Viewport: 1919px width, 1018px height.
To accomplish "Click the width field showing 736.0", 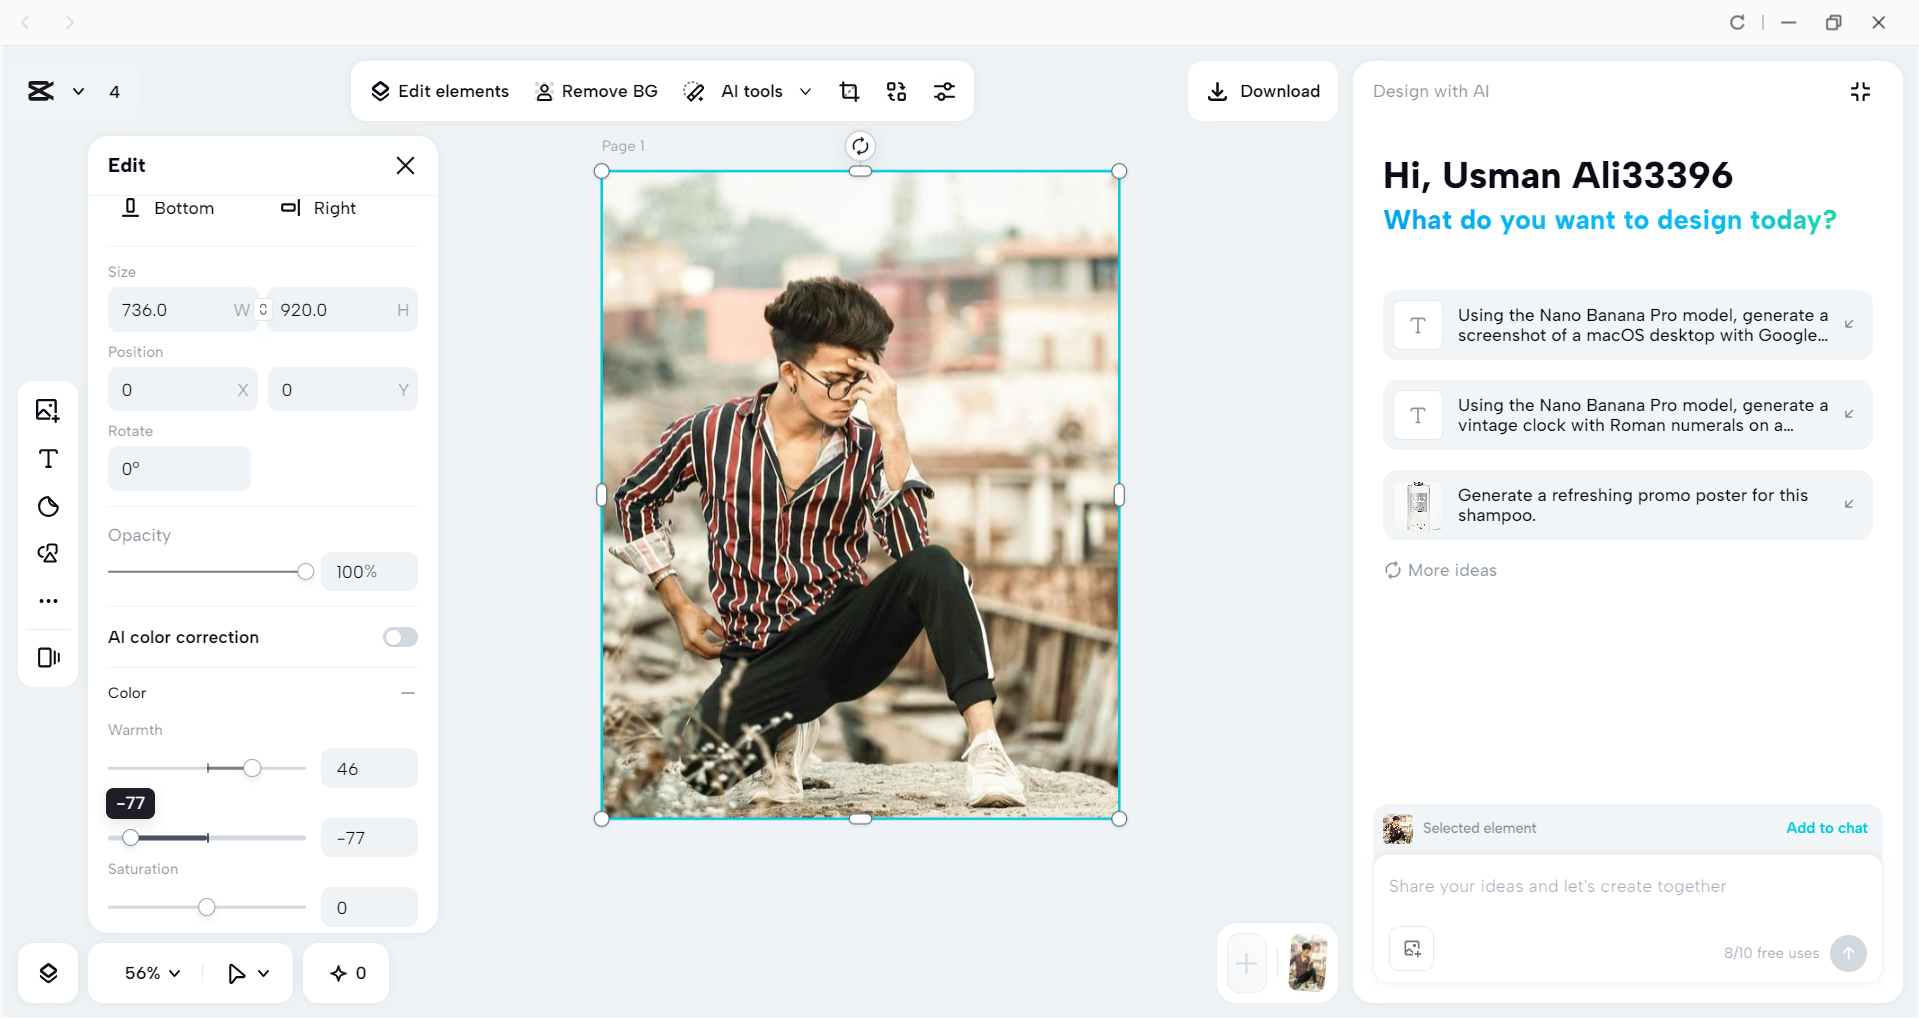I will click(182, 310).
